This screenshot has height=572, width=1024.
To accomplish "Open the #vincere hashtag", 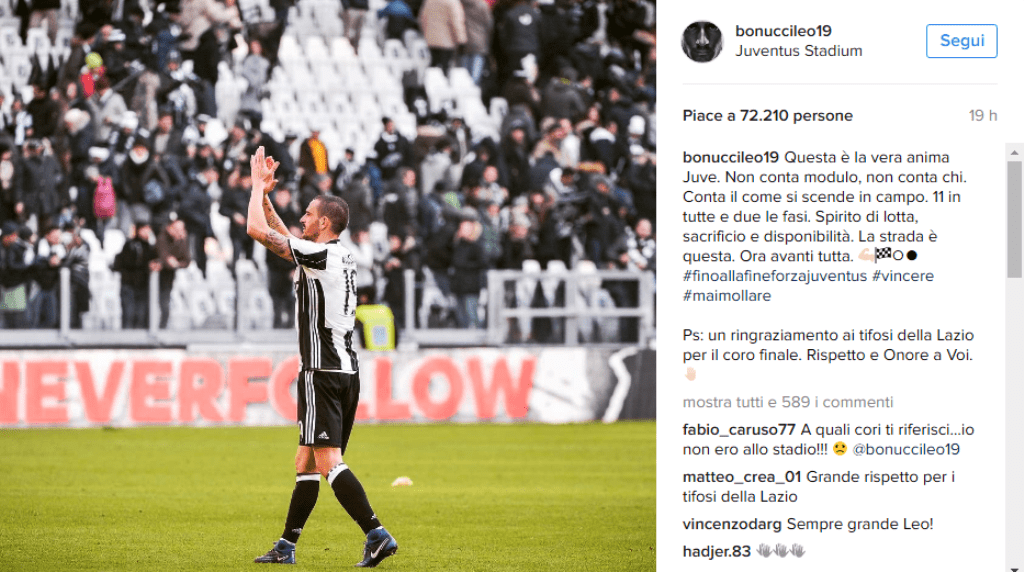I will [903, 276].
